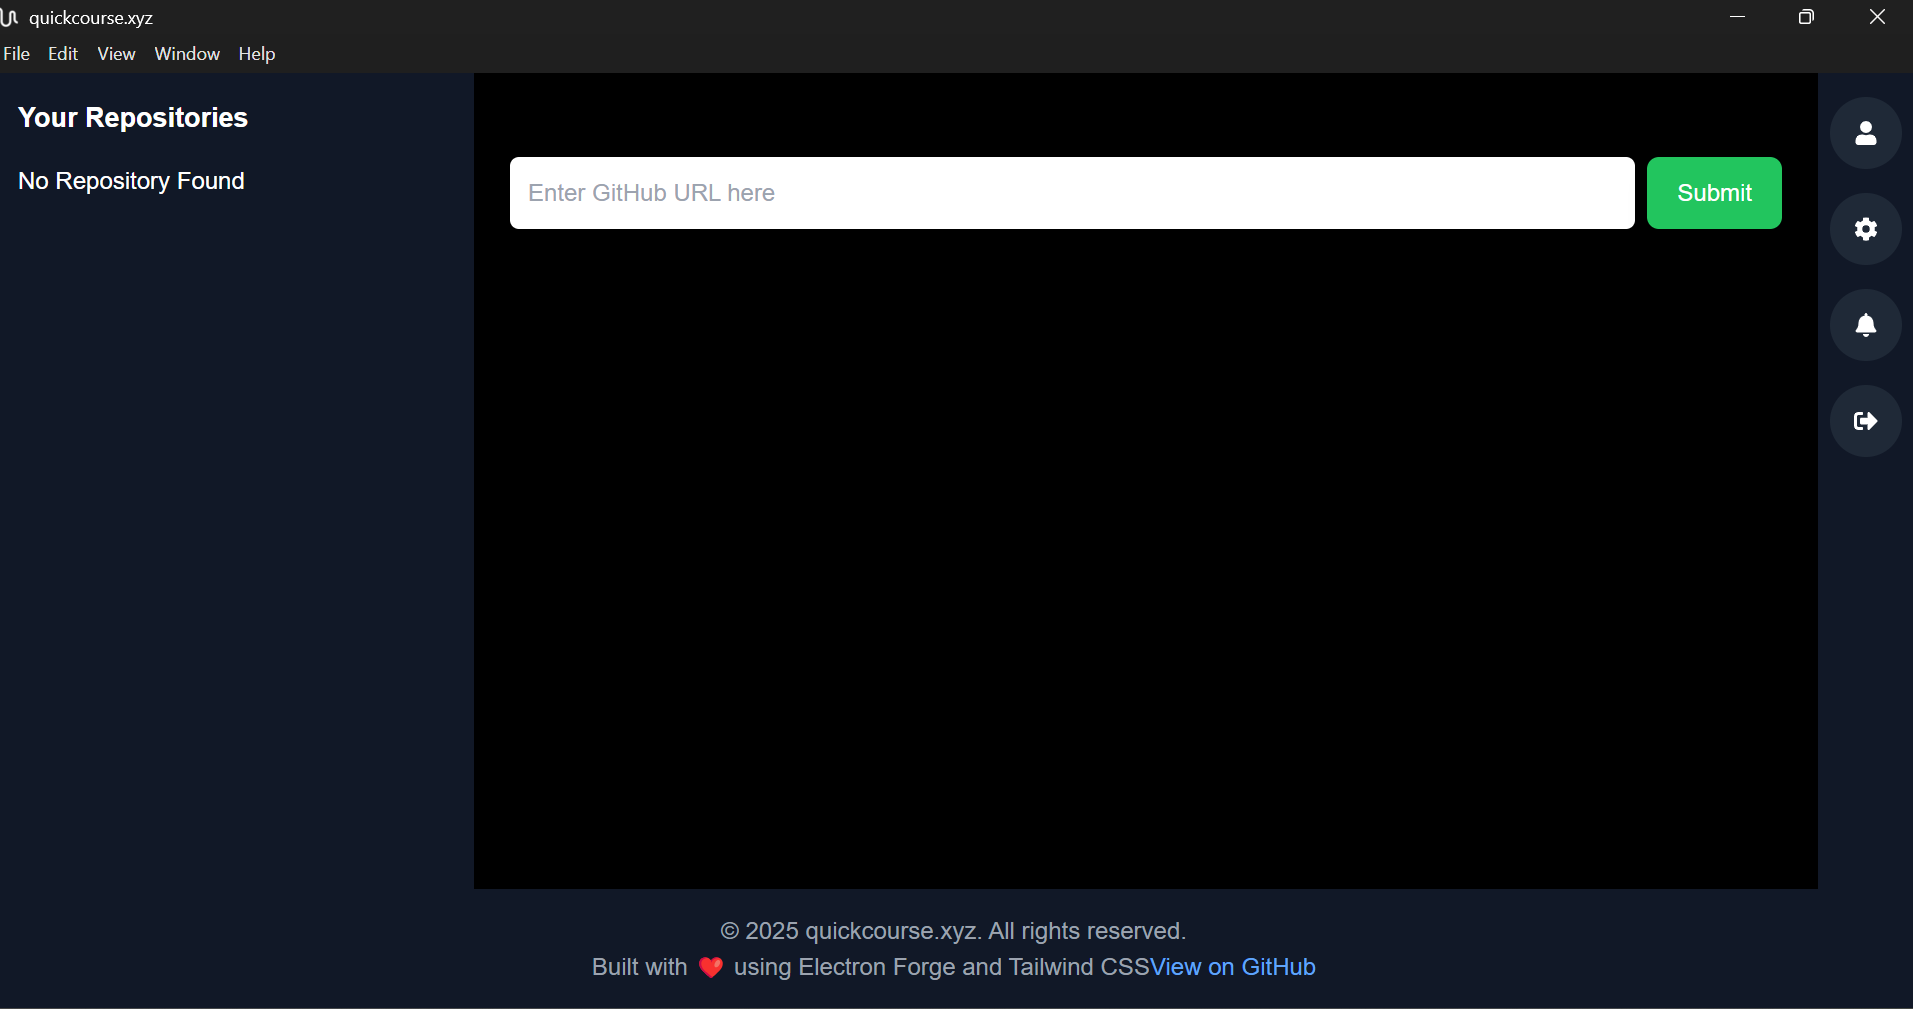
Task: Restore the window with the maximize button
Action: pos(1806,17)
